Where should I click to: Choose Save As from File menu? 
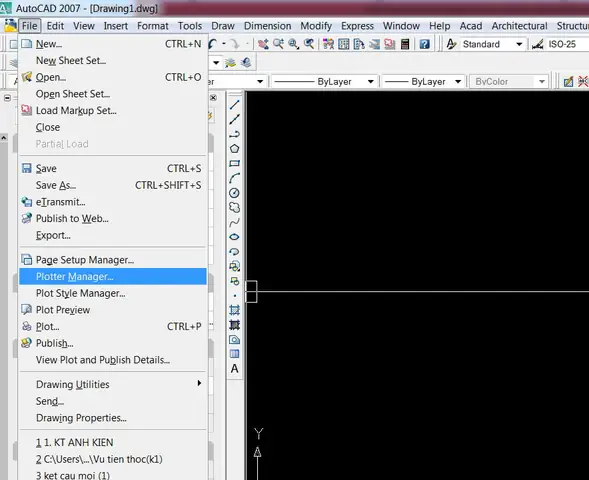113,185
